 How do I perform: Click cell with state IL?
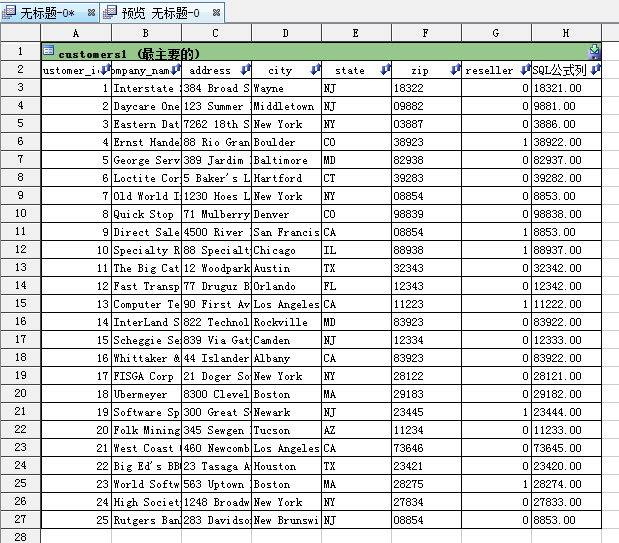(356, 250)
